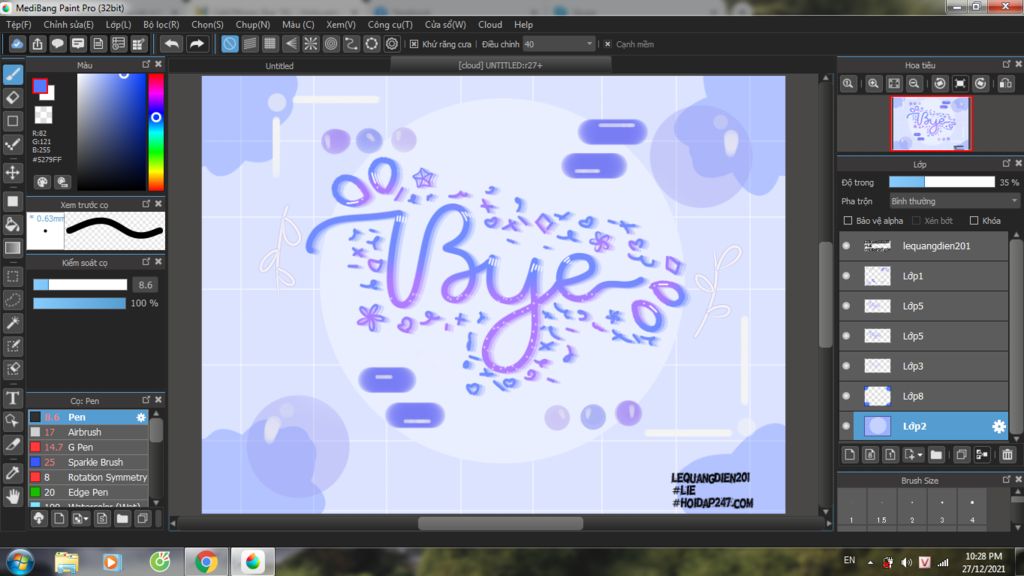Select the Edge Pen brush
The width and height of the screenshot is (1024, 576).
pyautogui.click(x=89, y=492)
